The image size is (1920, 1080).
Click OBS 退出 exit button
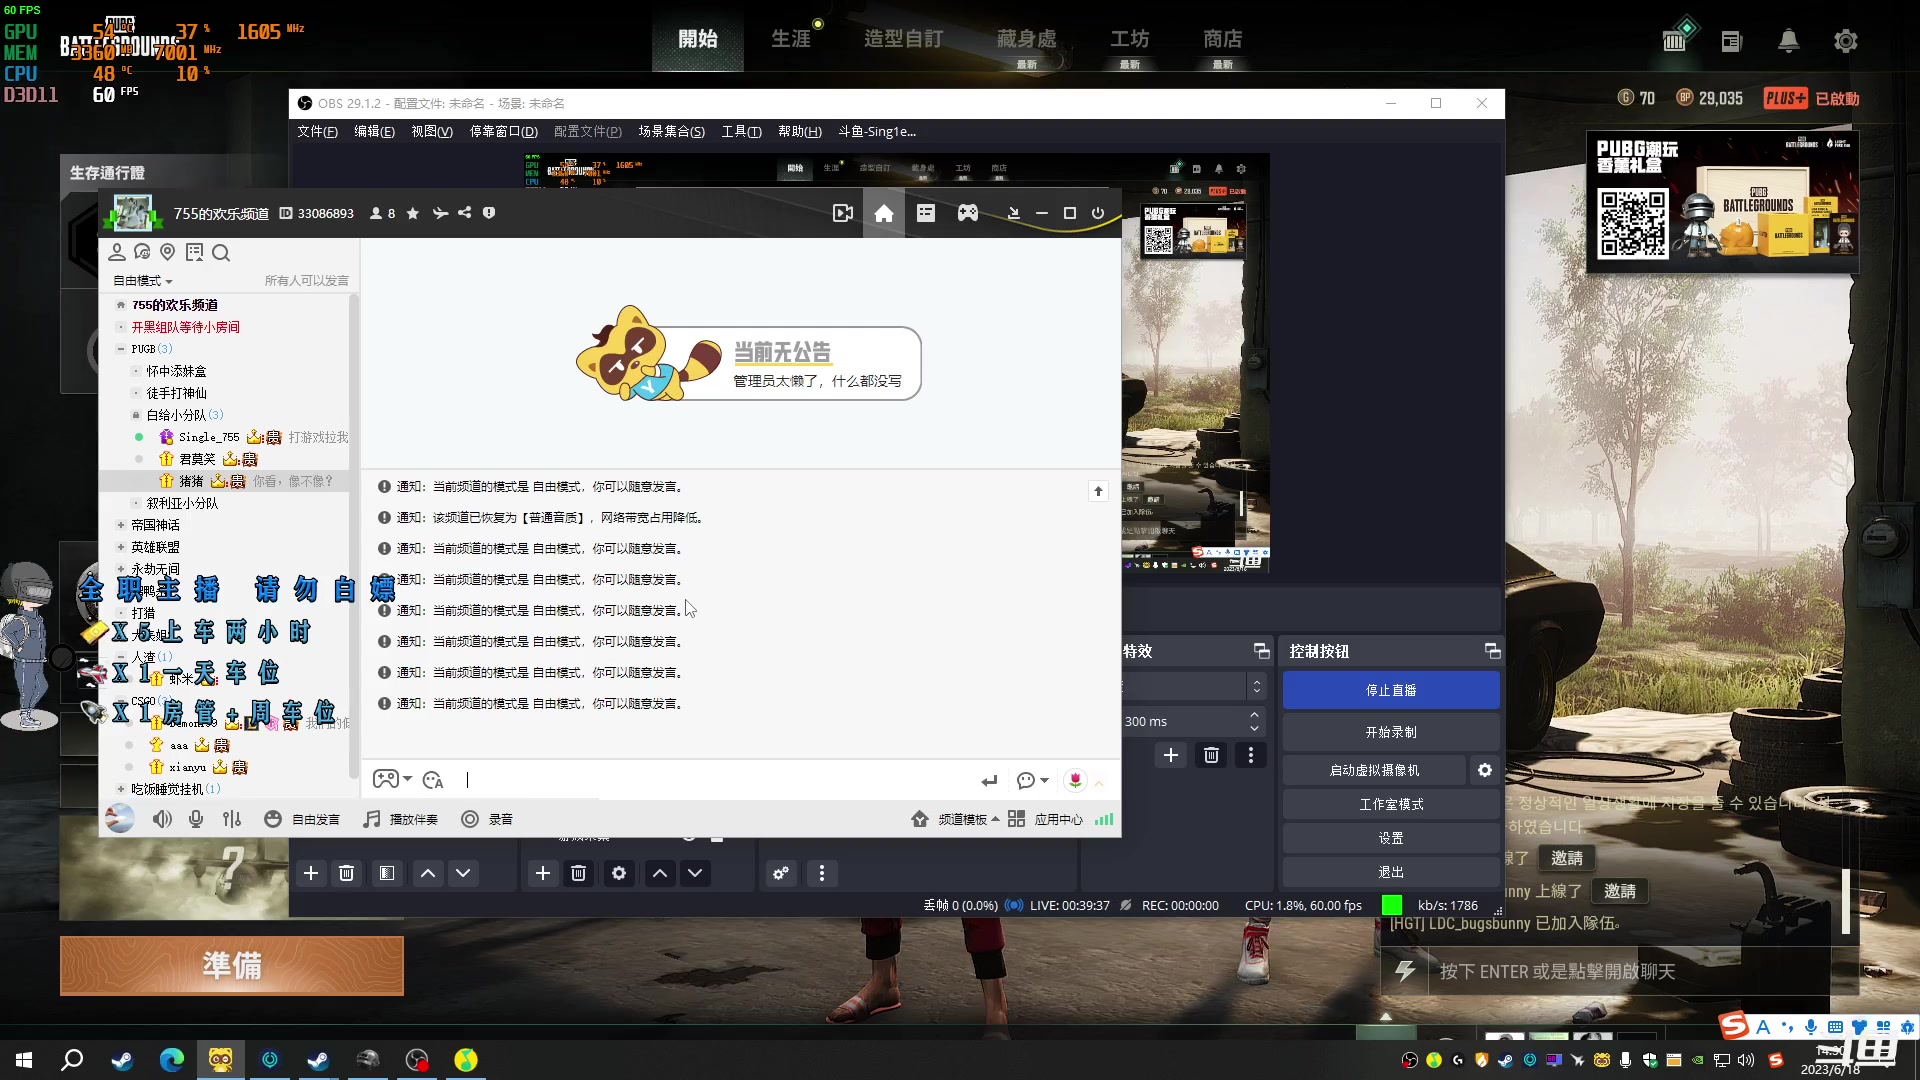pyautogui.click(x=1391, y=872)
